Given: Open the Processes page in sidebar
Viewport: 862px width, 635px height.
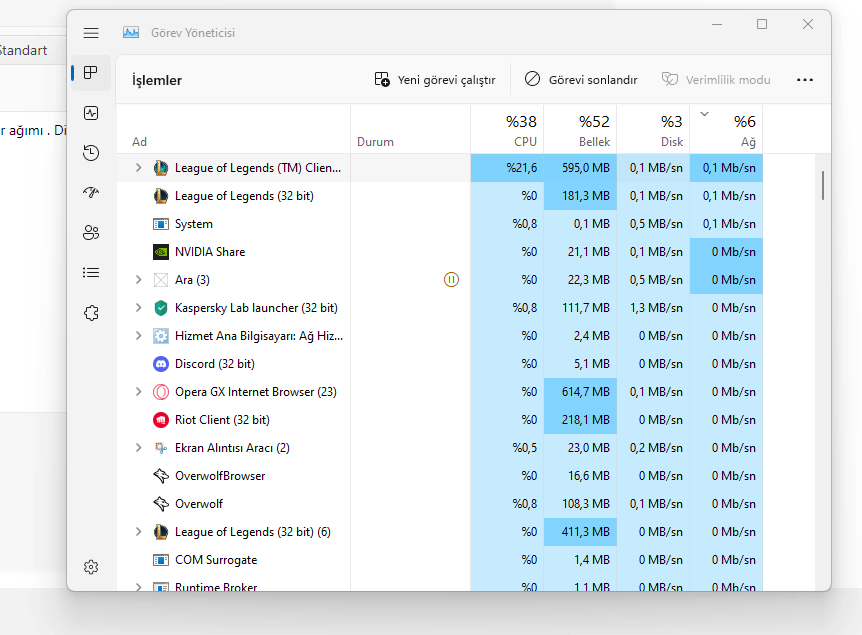Looking at the screenshot, I should (x=91, y=73).
